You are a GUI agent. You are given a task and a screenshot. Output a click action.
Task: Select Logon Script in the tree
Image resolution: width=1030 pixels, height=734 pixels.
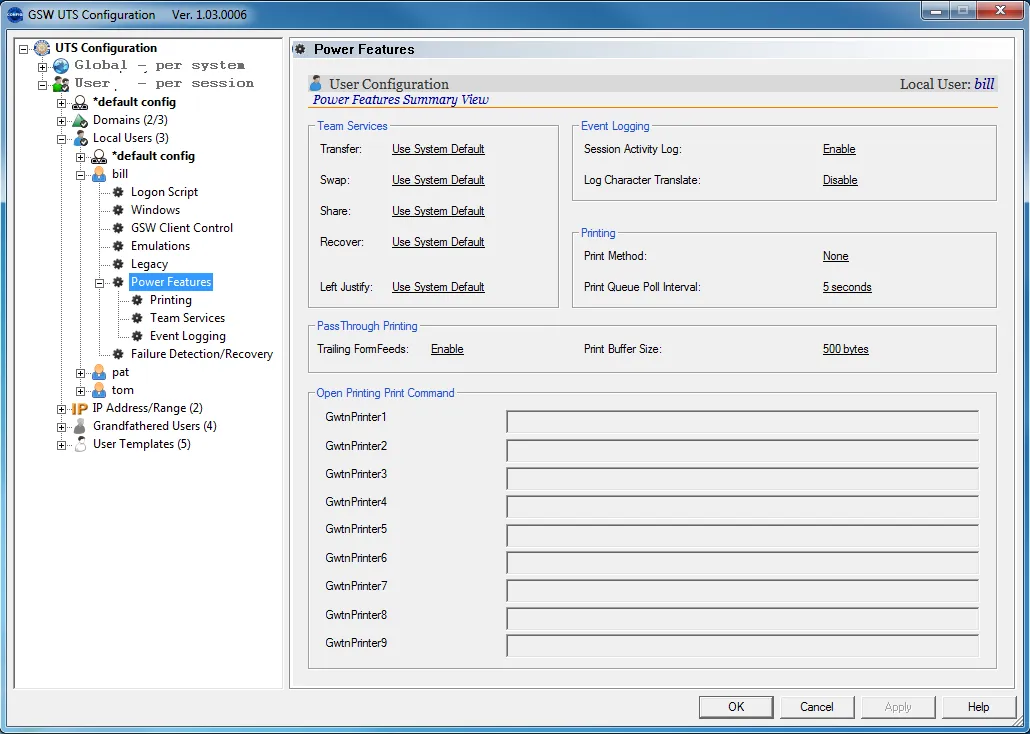click(x=164, y=192)
